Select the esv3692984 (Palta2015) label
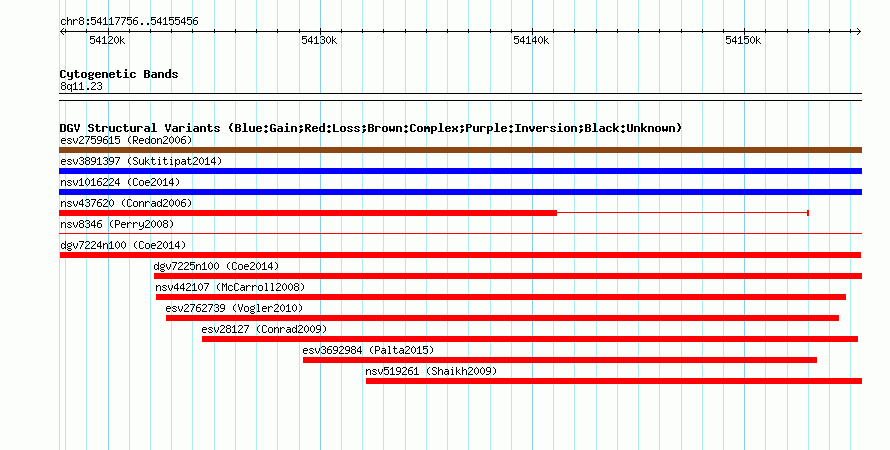 tap(368, 350)
